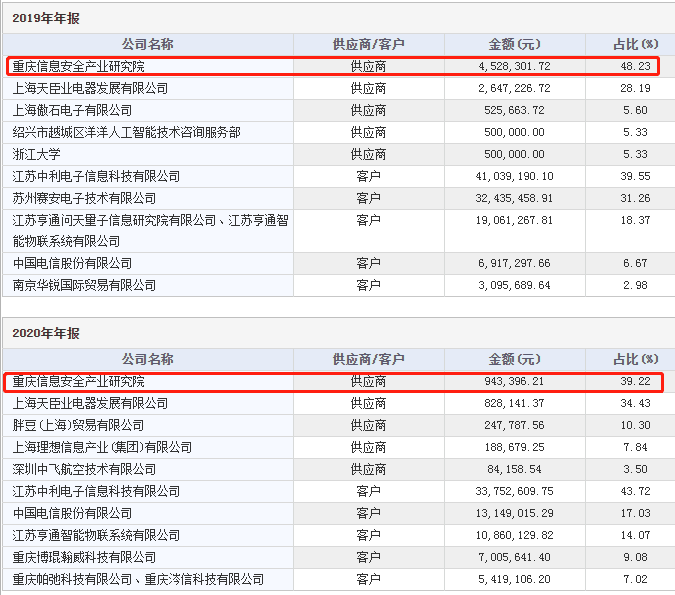Click the 48.23 percentage cell
This screenshot has width=675, height=595.
coord(636,67)
